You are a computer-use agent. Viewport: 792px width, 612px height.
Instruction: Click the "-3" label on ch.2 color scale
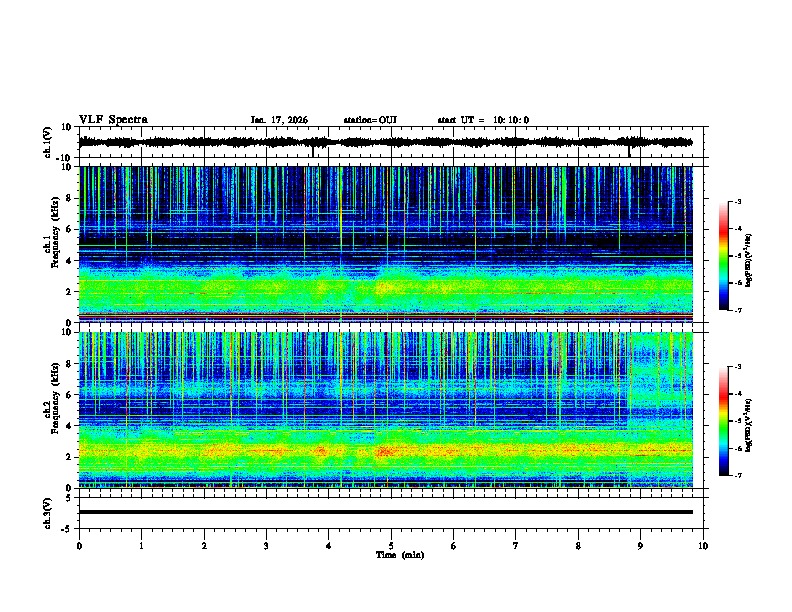click(738, 367)
